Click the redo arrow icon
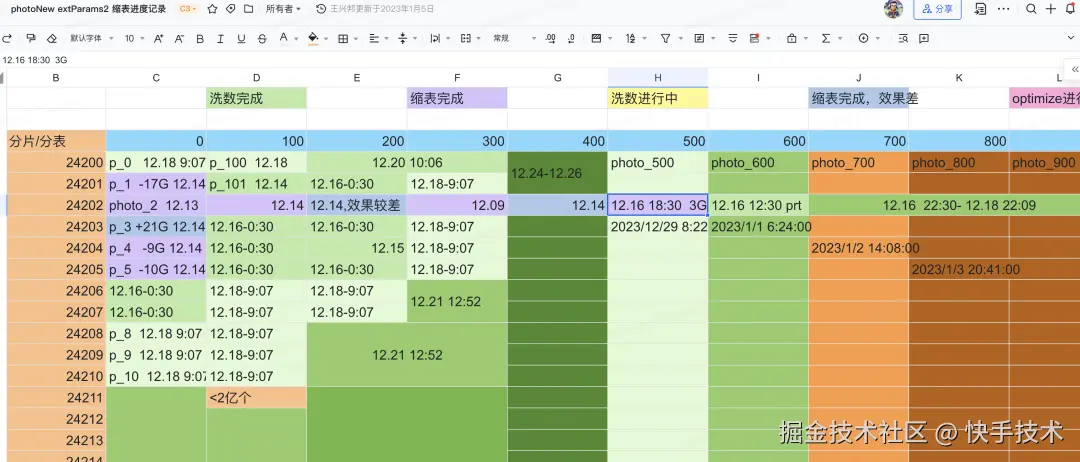1080x462 pixels. (x=7, y=39)
